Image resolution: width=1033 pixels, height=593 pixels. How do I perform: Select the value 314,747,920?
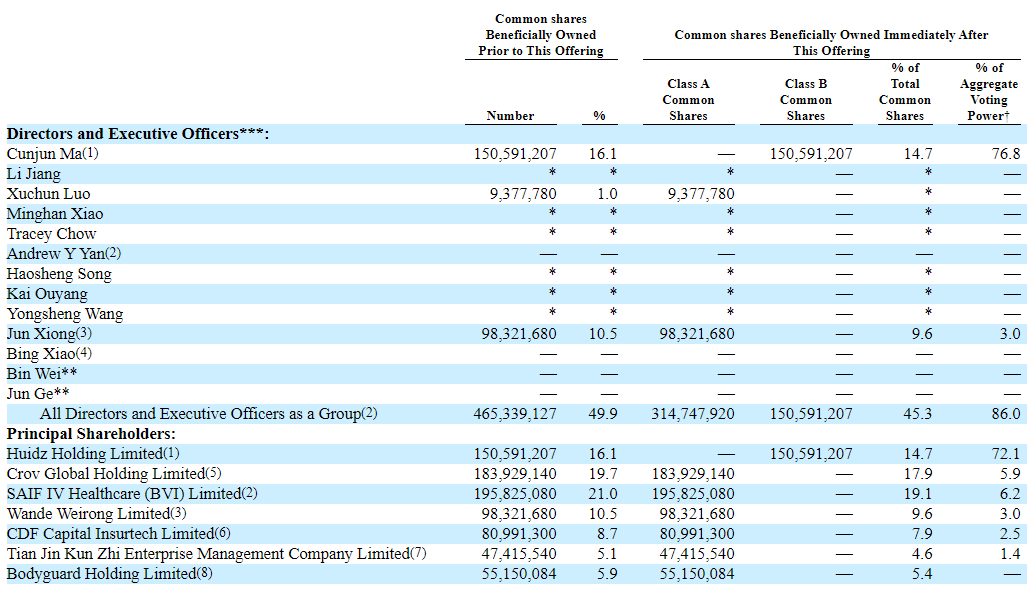693,414
